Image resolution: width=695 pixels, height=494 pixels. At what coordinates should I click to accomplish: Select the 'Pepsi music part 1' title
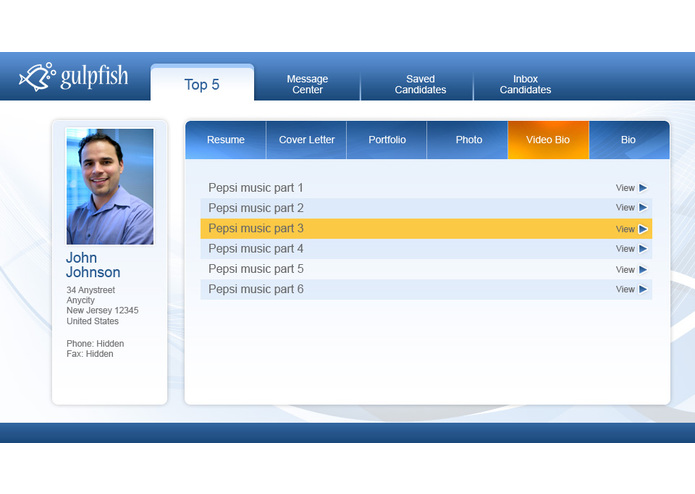(256, 188)
